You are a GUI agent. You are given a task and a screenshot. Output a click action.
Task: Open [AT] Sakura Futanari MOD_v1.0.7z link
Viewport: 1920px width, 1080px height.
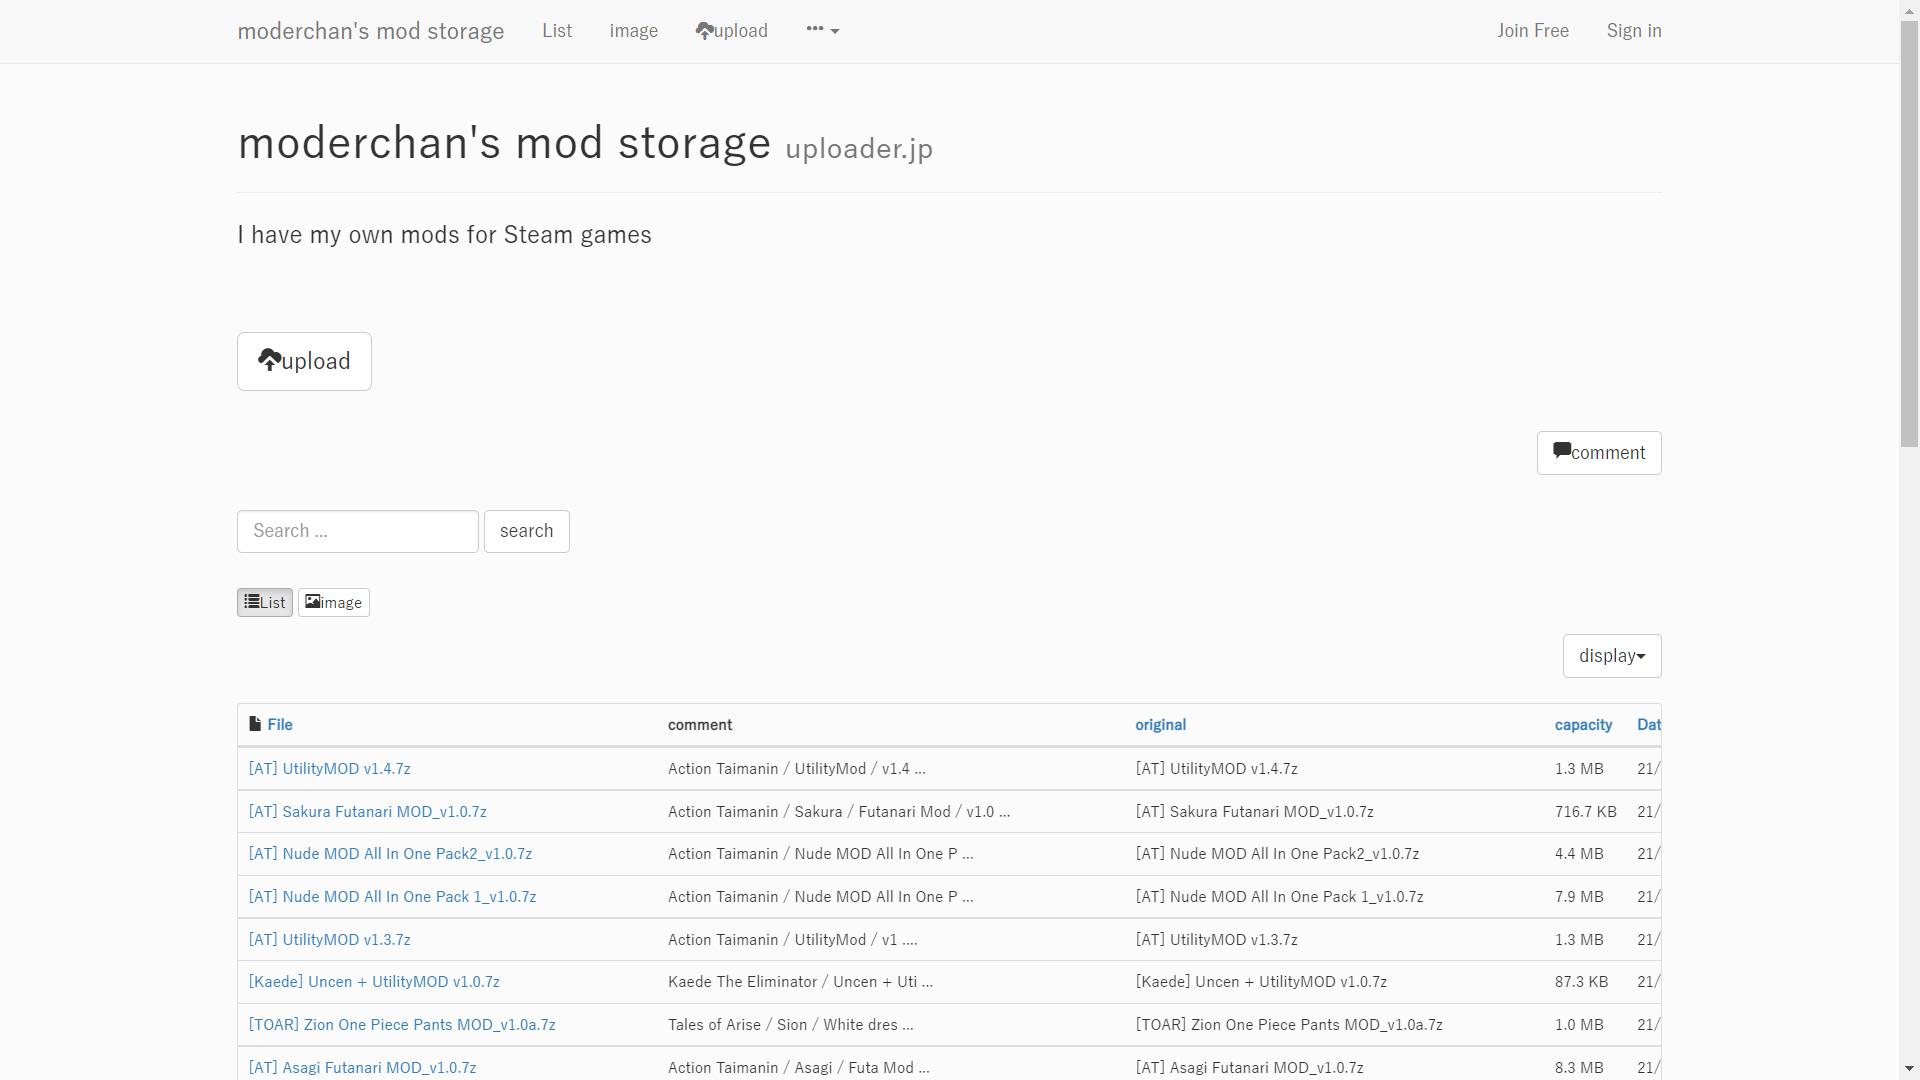368,812
